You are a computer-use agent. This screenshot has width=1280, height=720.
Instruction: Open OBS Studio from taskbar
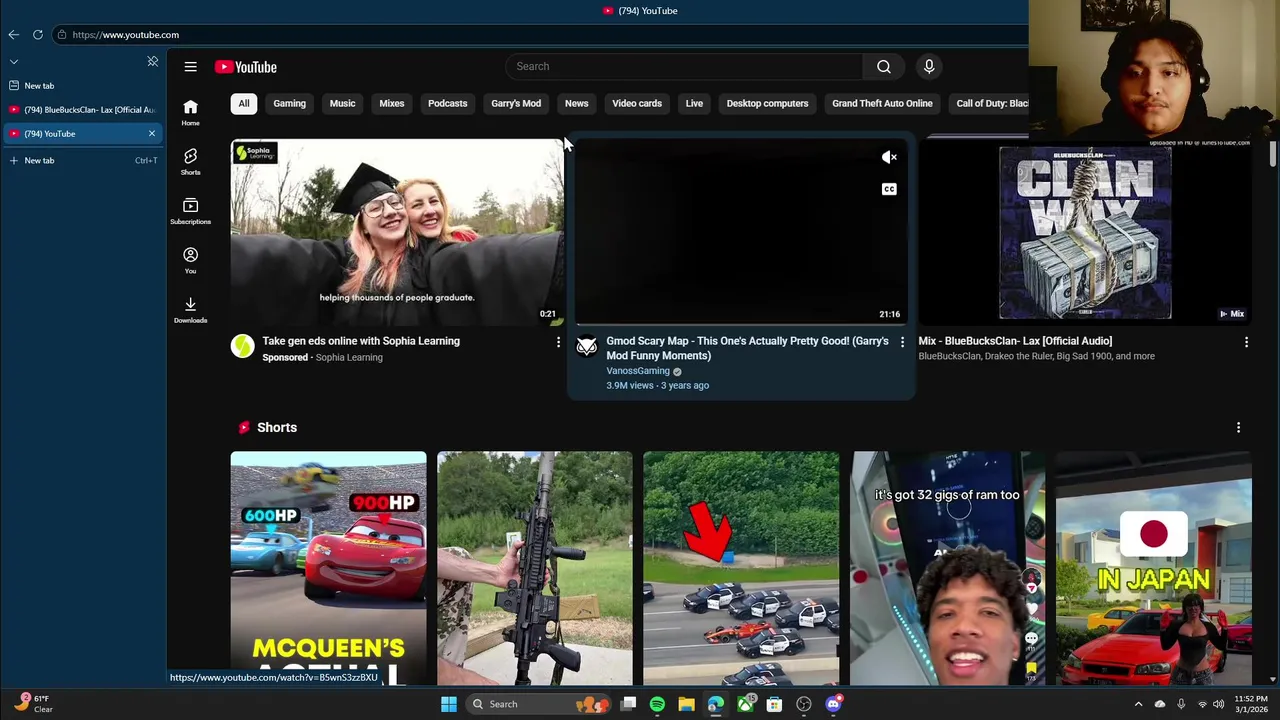tap(804, 704)
